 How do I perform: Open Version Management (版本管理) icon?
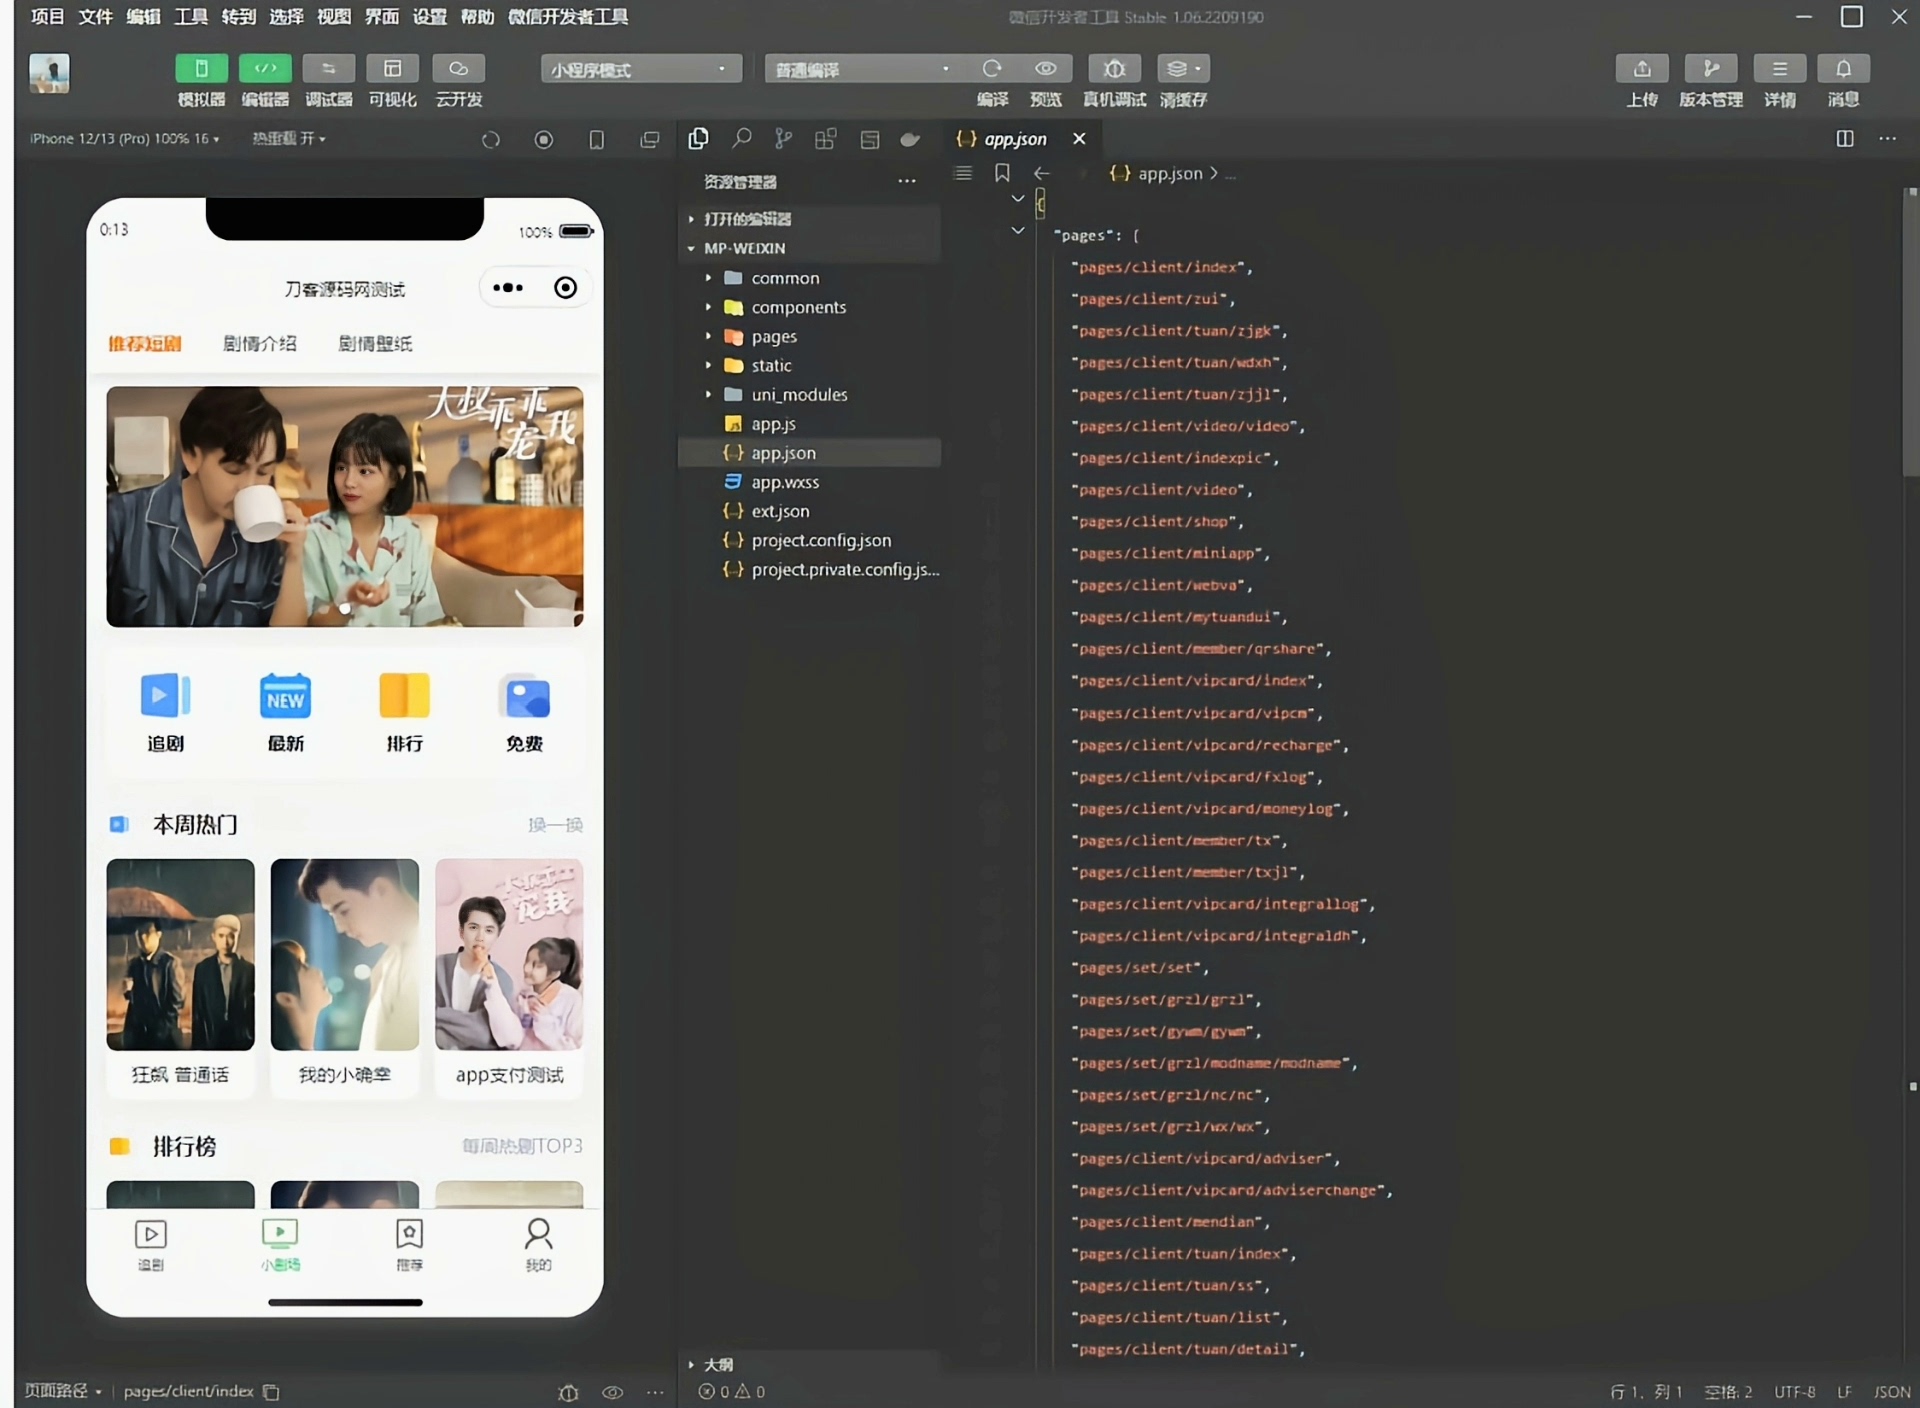[1710, 69]
